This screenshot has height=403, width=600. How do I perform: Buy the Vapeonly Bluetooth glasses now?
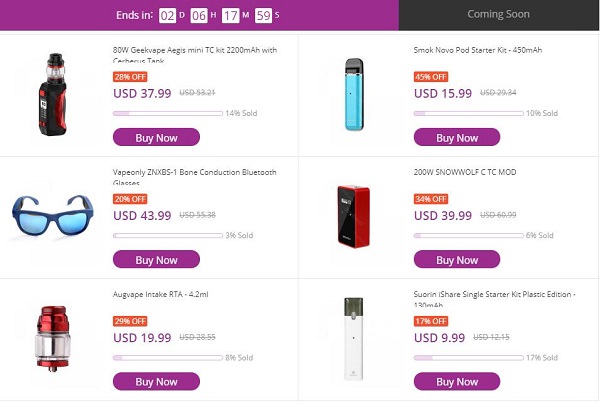coord(156,260)
